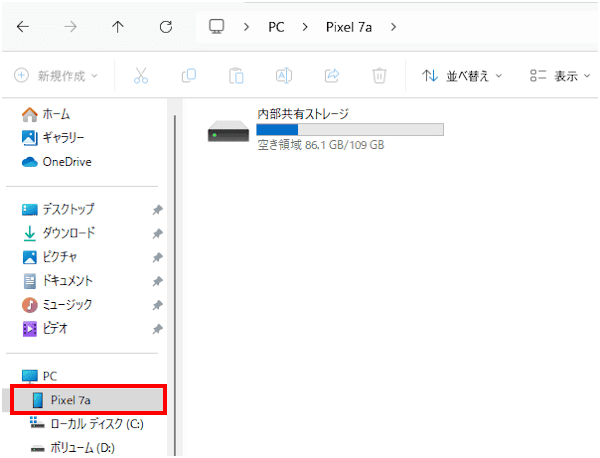Viewport: 600px width, 458px height.
Task: Select PC in the navigation tree
Action: (x=39, y=376)
